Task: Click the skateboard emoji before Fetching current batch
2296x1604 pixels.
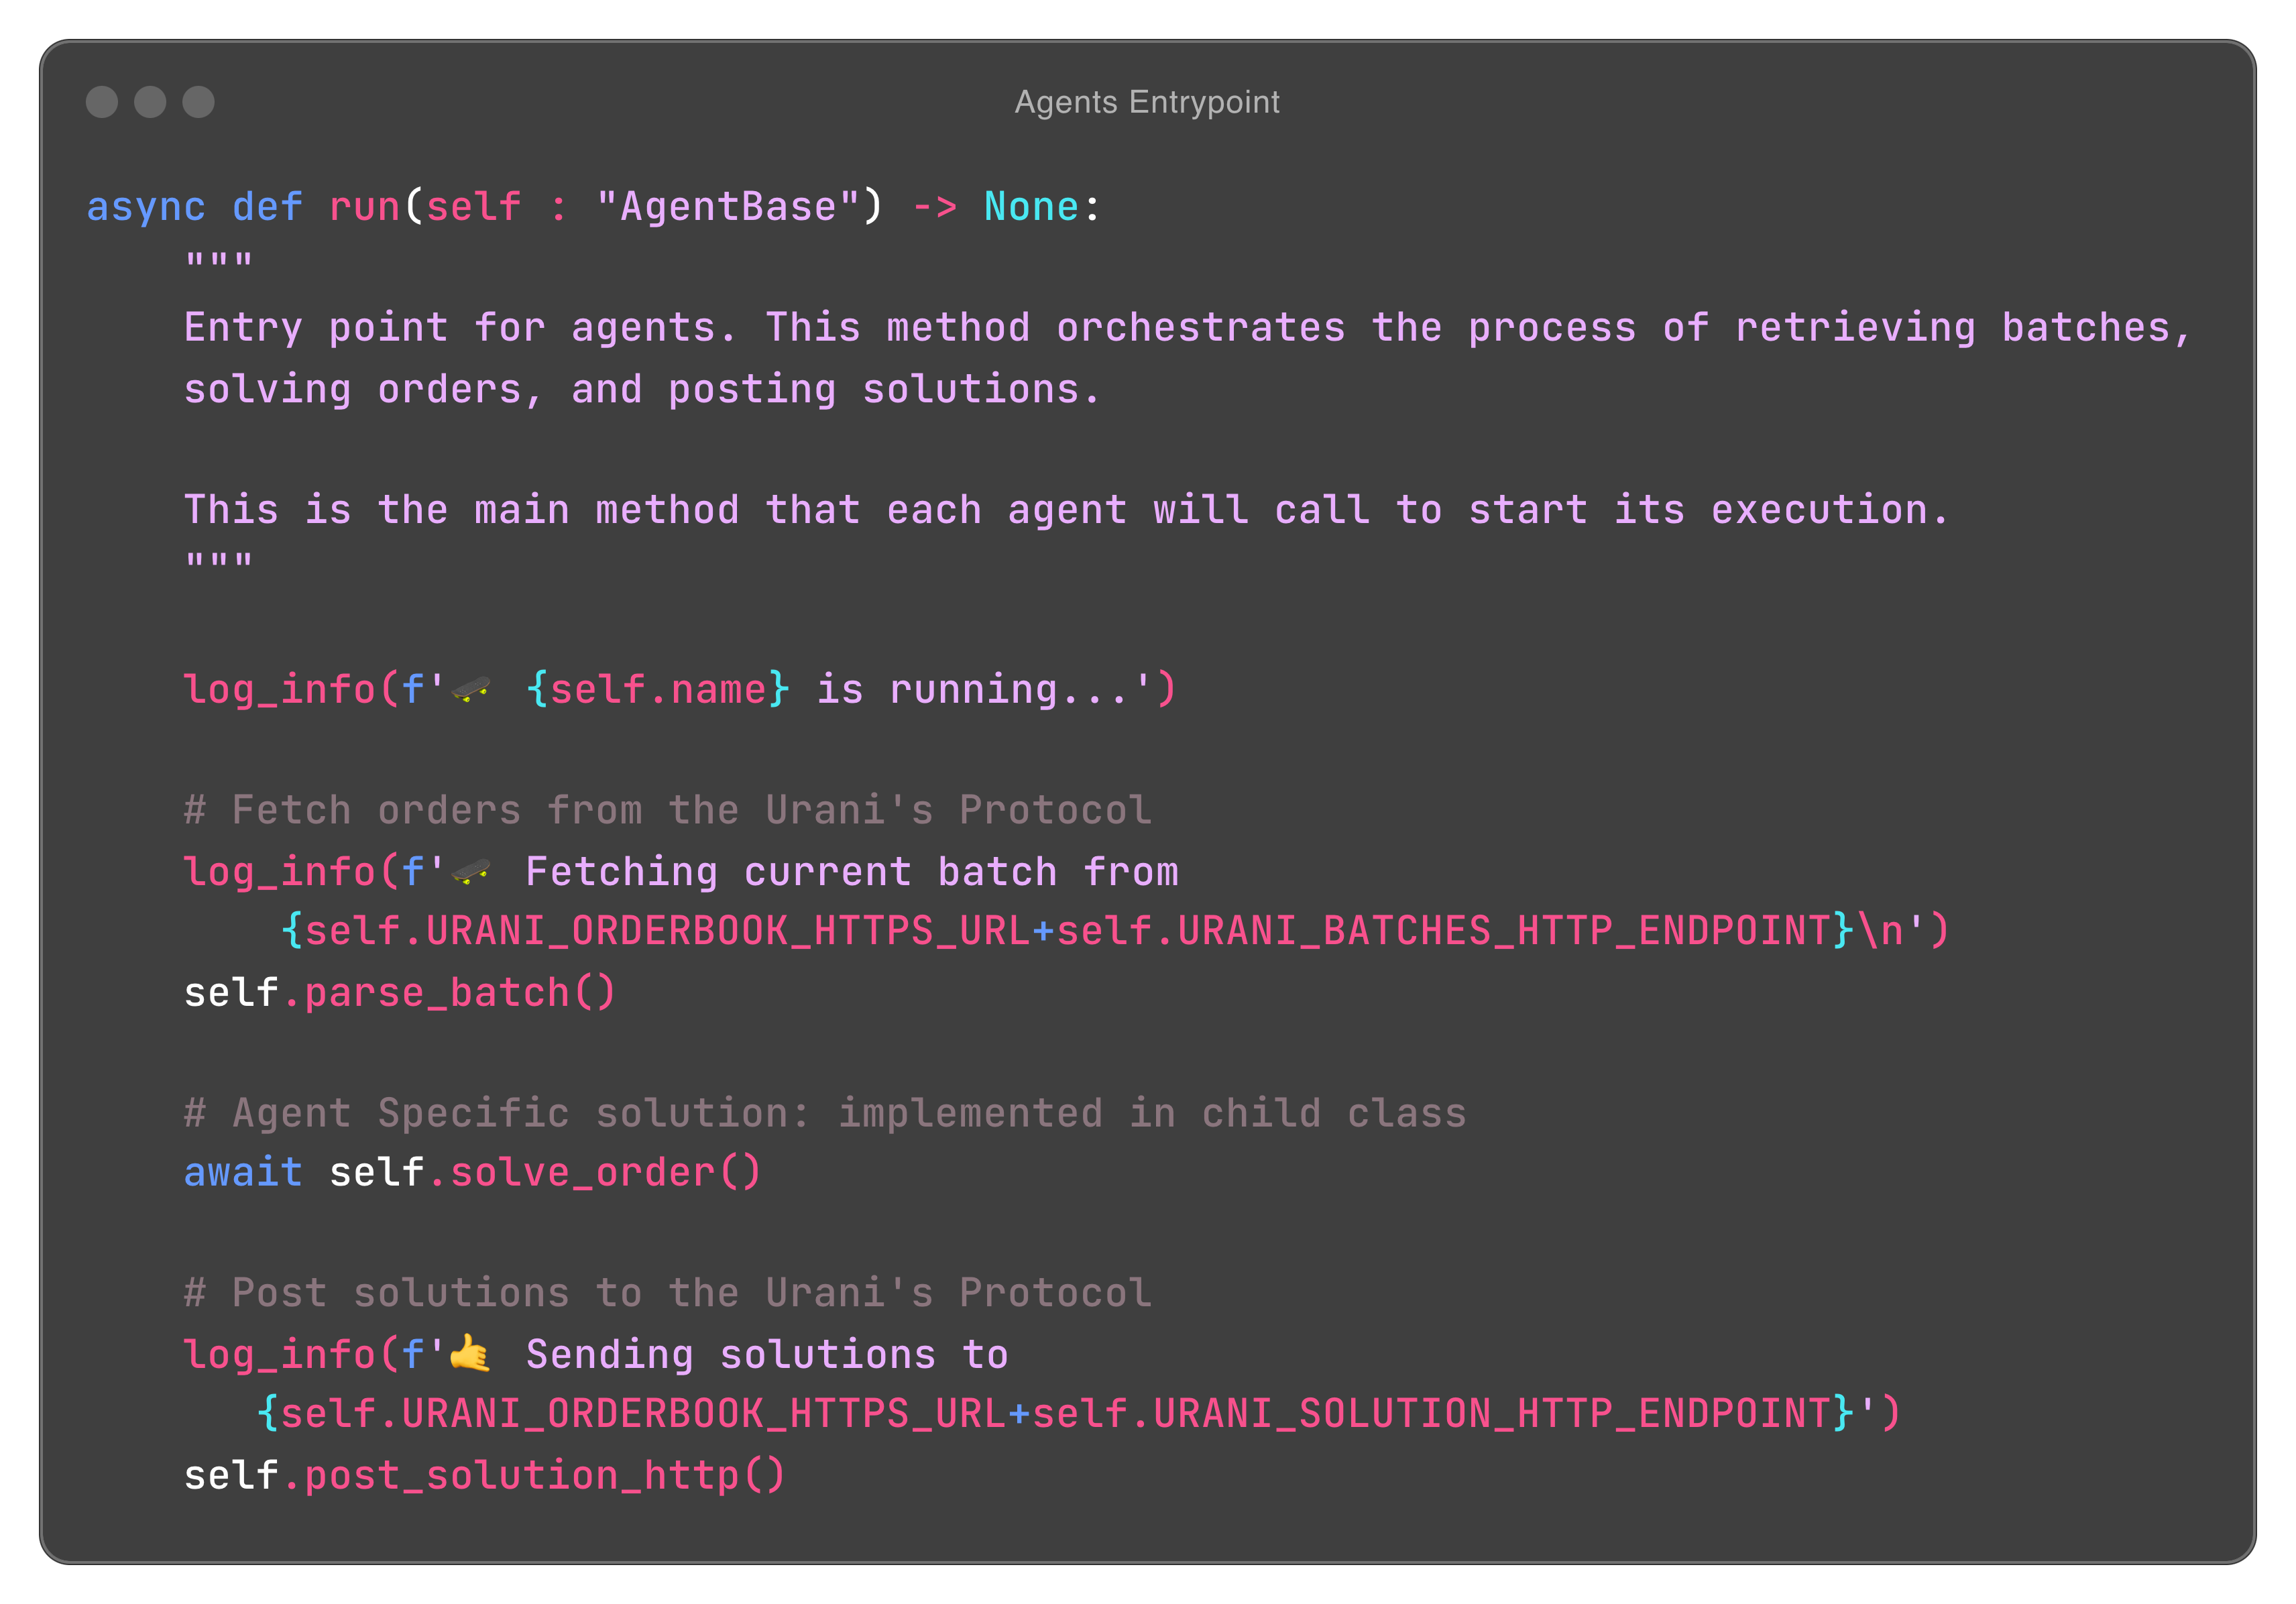Action: tap(470, 872)
